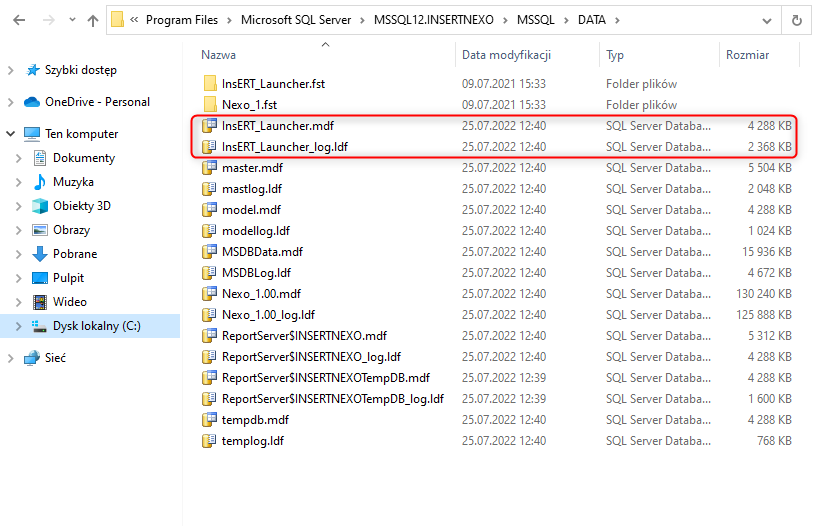Open Muzyka note icon
822x526 pixels.
(40, 182)
